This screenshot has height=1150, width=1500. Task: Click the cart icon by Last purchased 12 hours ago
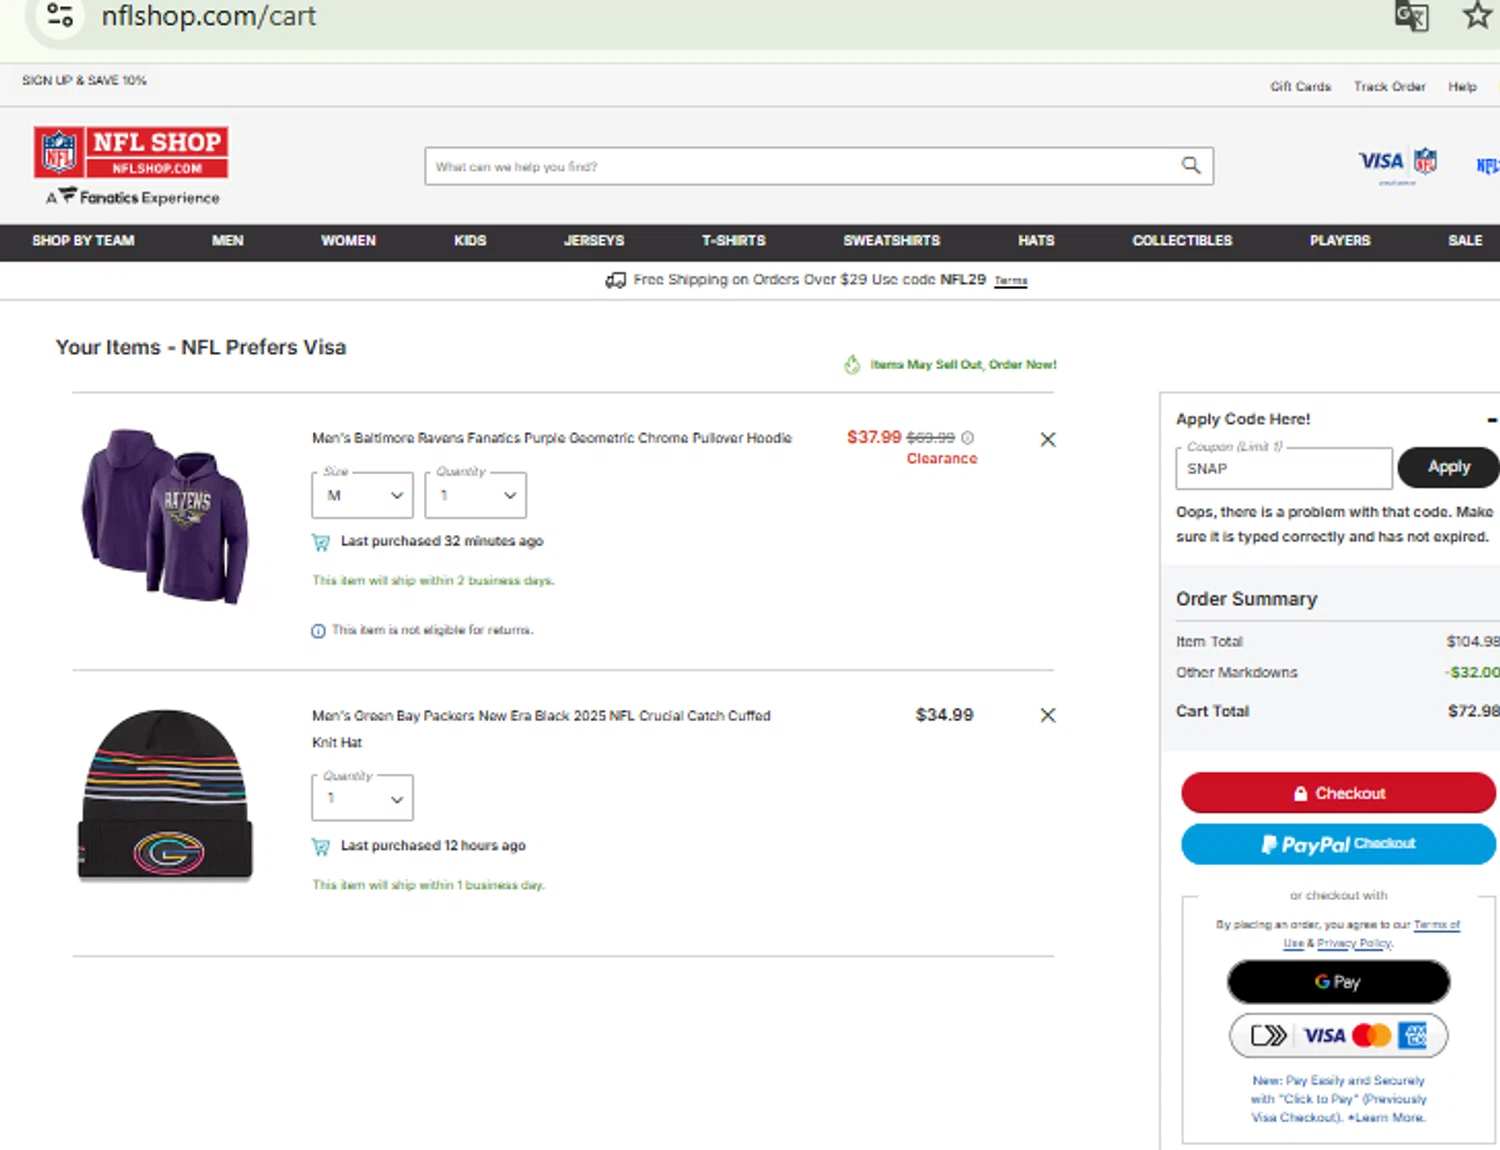(321, 847)
